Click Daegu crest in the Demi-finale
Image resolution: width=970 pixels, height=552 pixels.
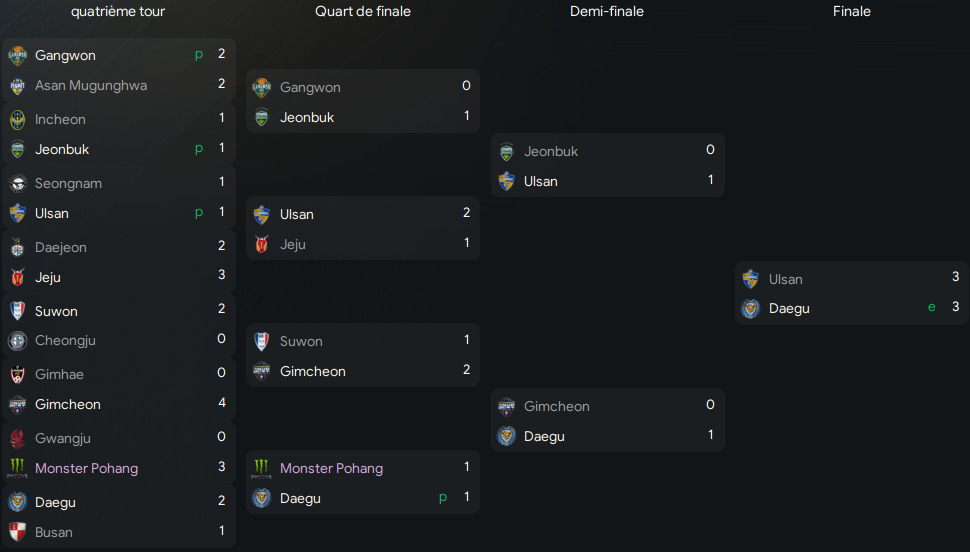click(x=507, y=437)
